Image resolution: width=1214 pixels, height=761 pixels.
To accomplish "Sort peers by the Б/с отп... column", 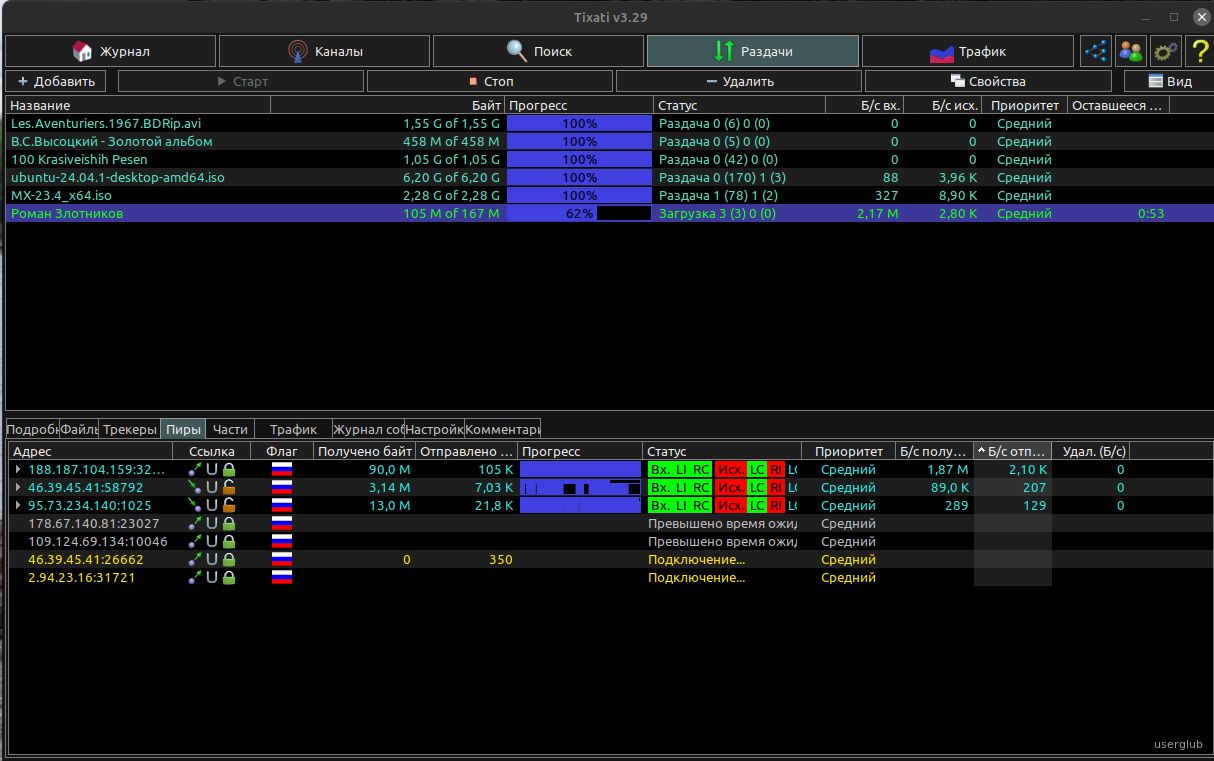I will tap(1013, 452).
